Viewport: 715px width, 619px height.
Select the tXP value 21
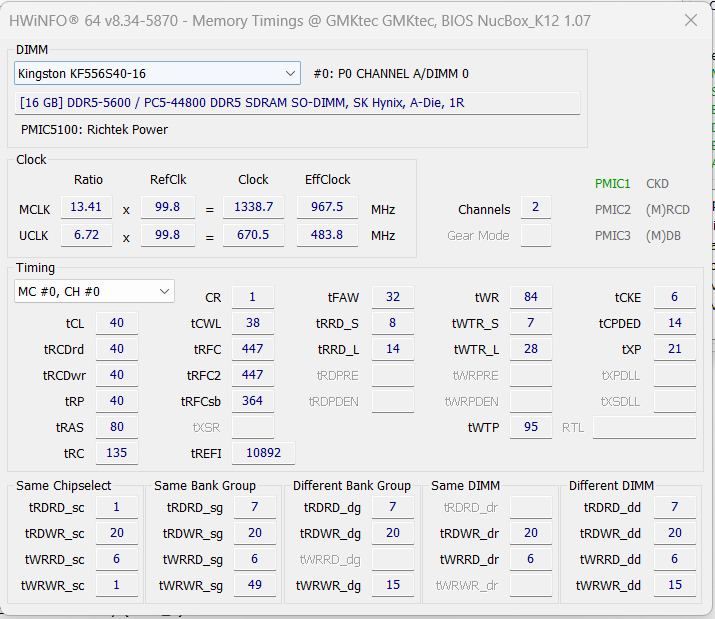tap(675, 349)
